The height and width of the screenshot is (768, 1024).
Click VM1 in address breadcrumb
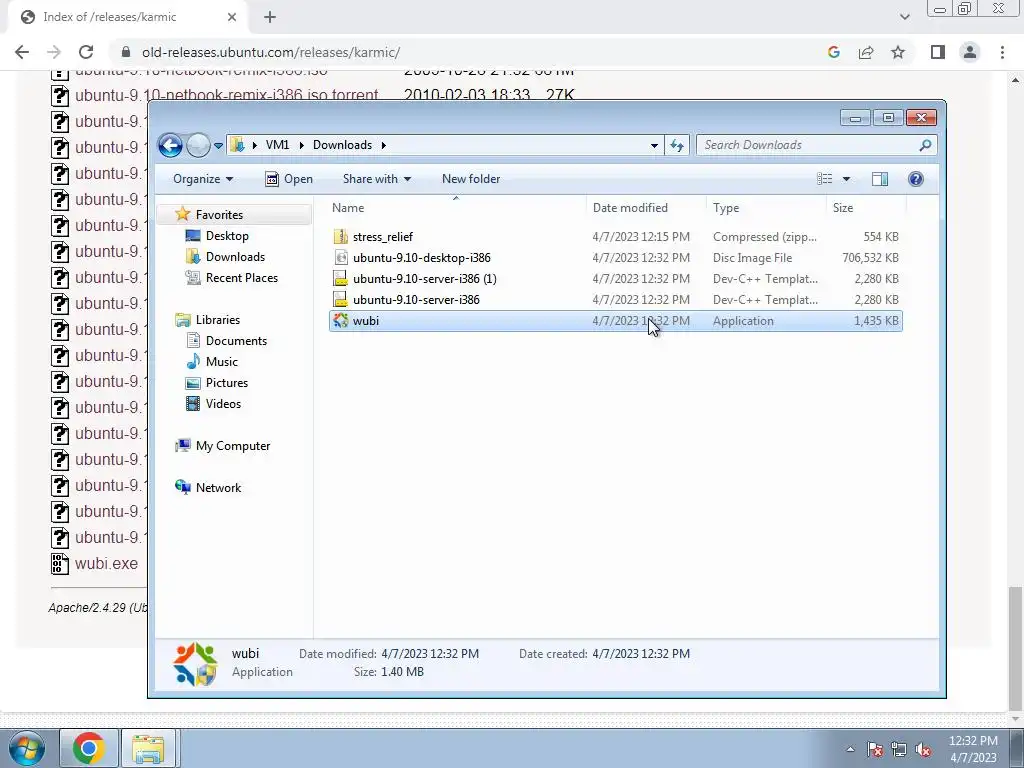(278, 145)
